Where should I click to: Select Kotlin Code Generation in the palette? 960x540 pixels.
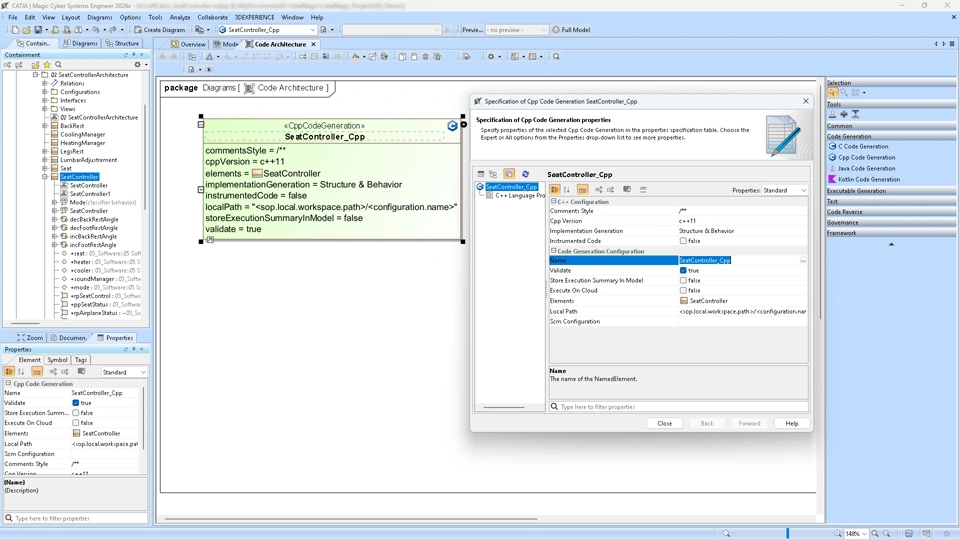(x=868, y=179)
